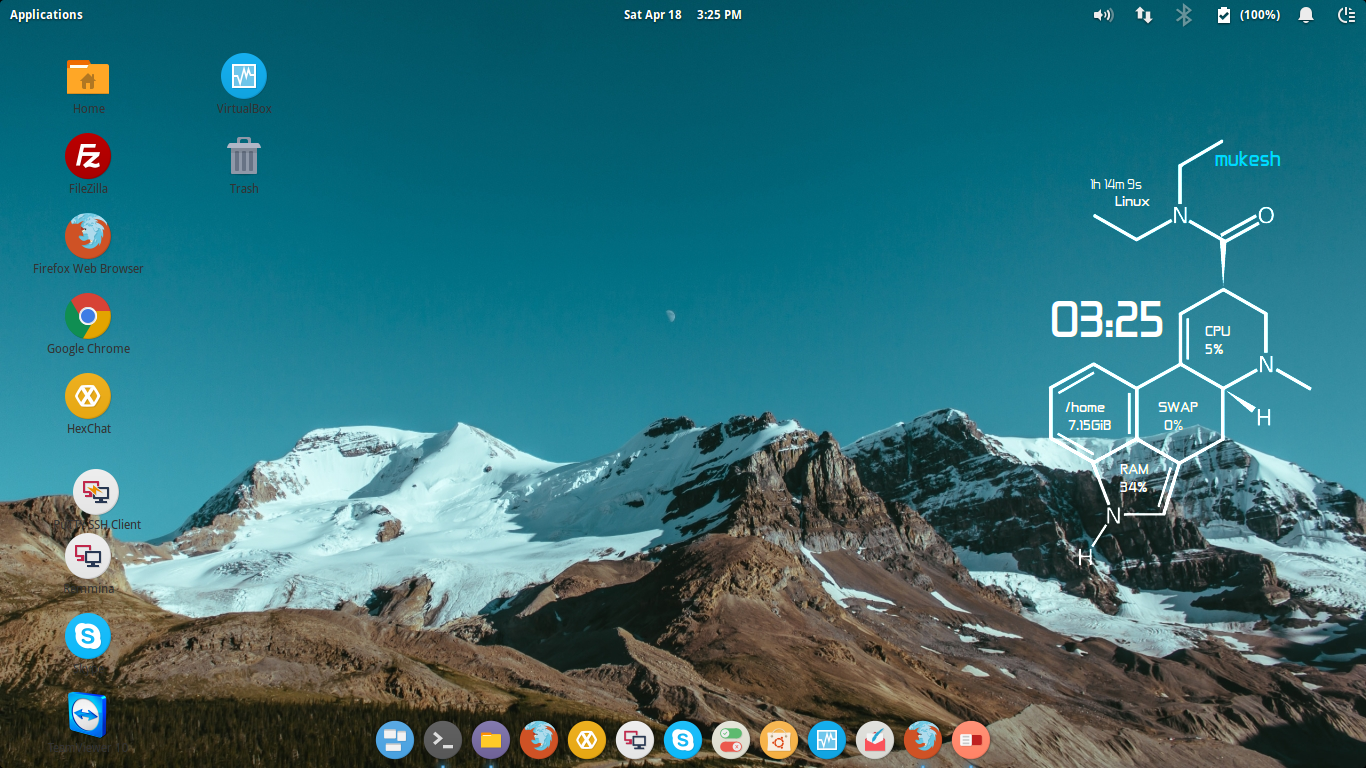Launch Terminal from the dock
The image size is (1366, 768).
(x=443, y=740)
